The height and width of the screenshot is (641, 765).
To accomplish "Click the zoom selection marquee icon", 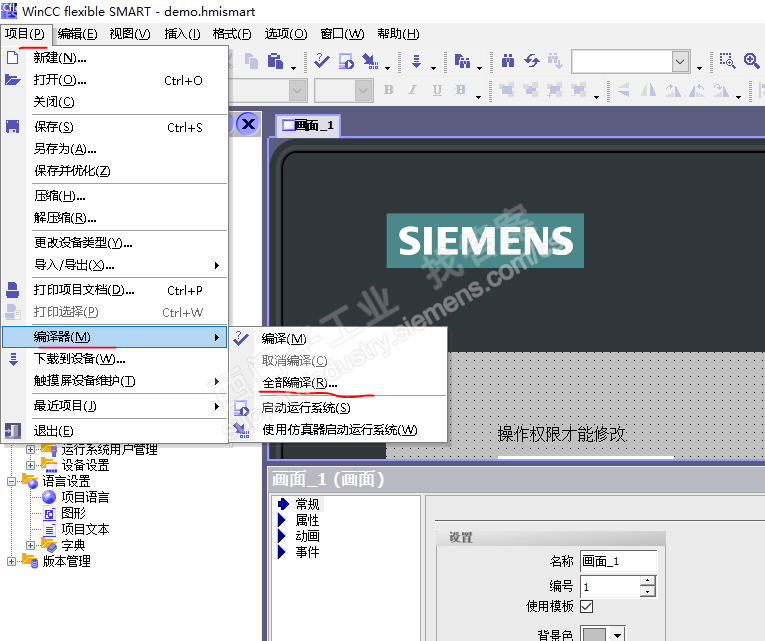I will [727, 61].
